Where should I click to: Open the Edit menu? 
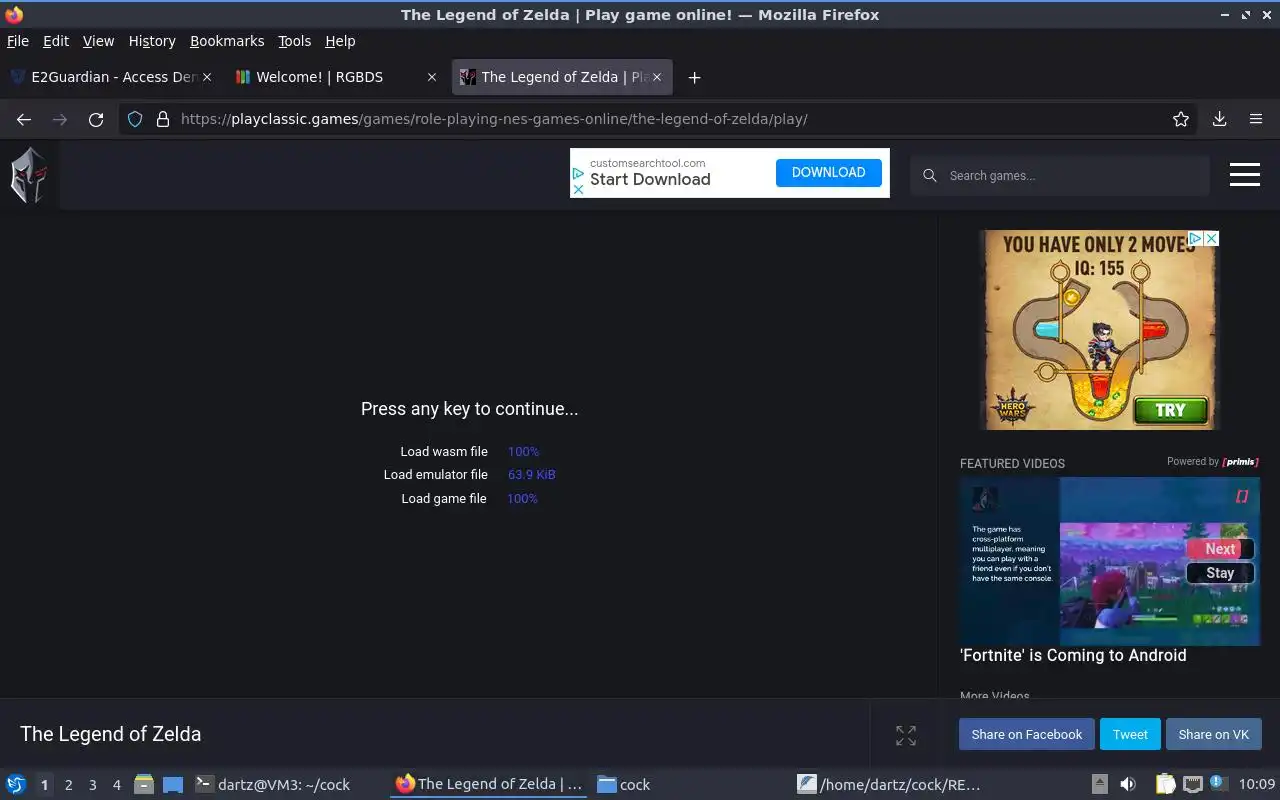(x=56, y=41)
